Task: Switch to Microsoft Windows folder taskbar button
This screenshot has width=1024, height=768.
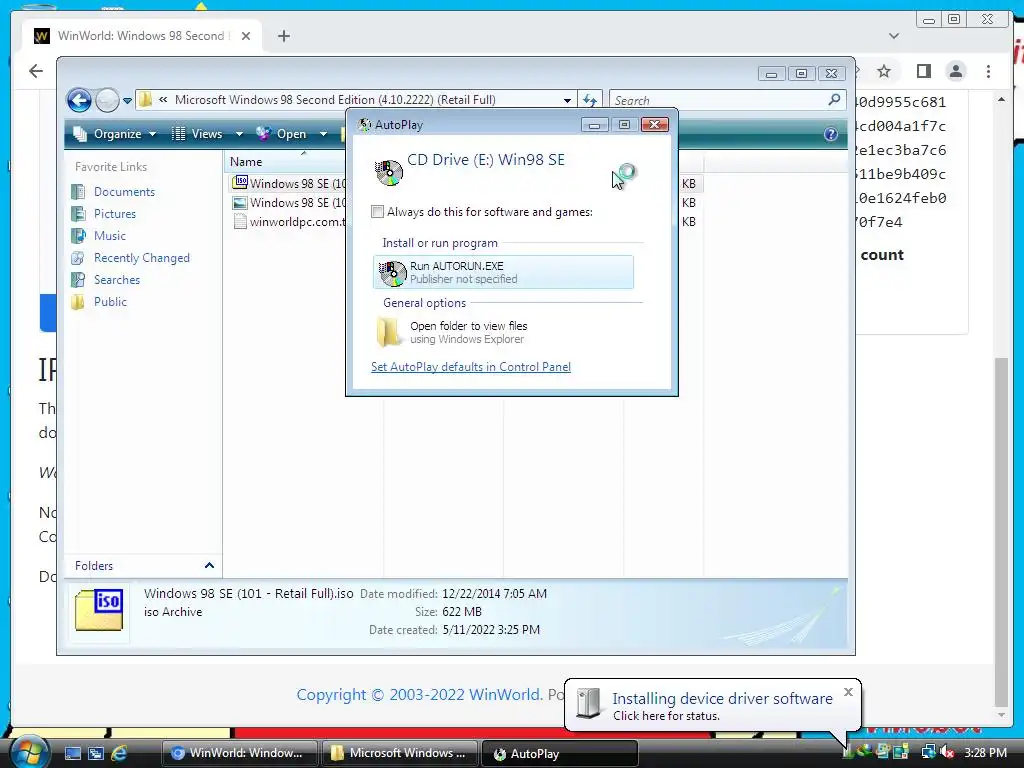Action: click(x=400, y=754)
